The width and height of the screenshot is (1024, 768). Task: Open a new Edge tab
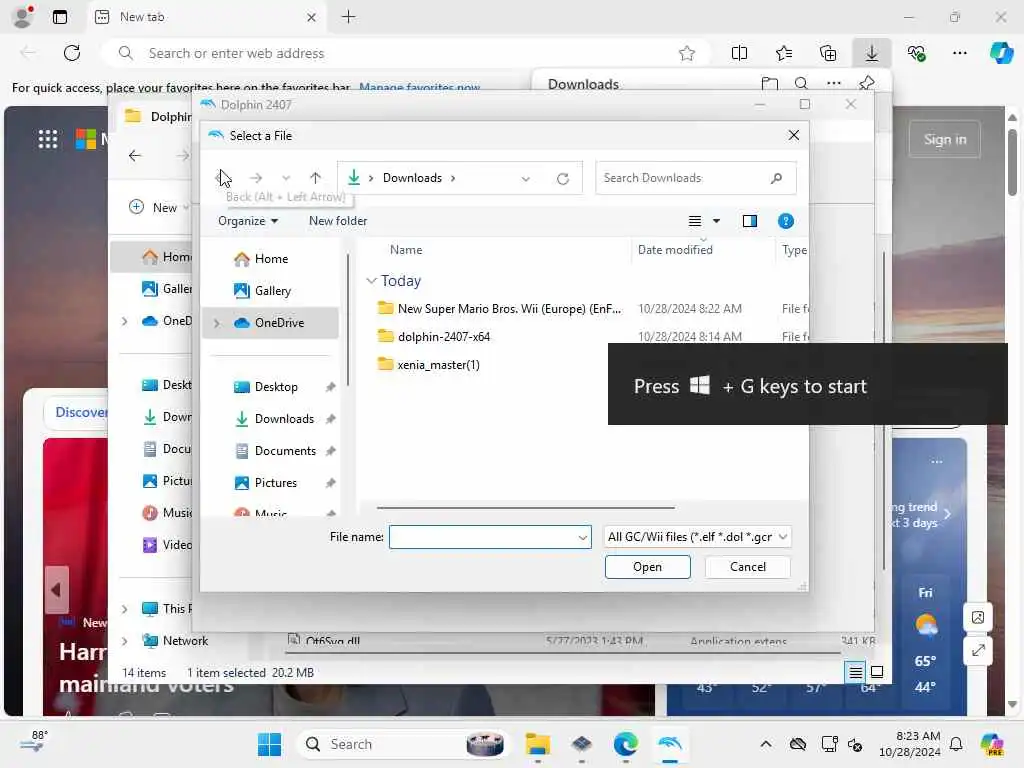tap(349, 17)
